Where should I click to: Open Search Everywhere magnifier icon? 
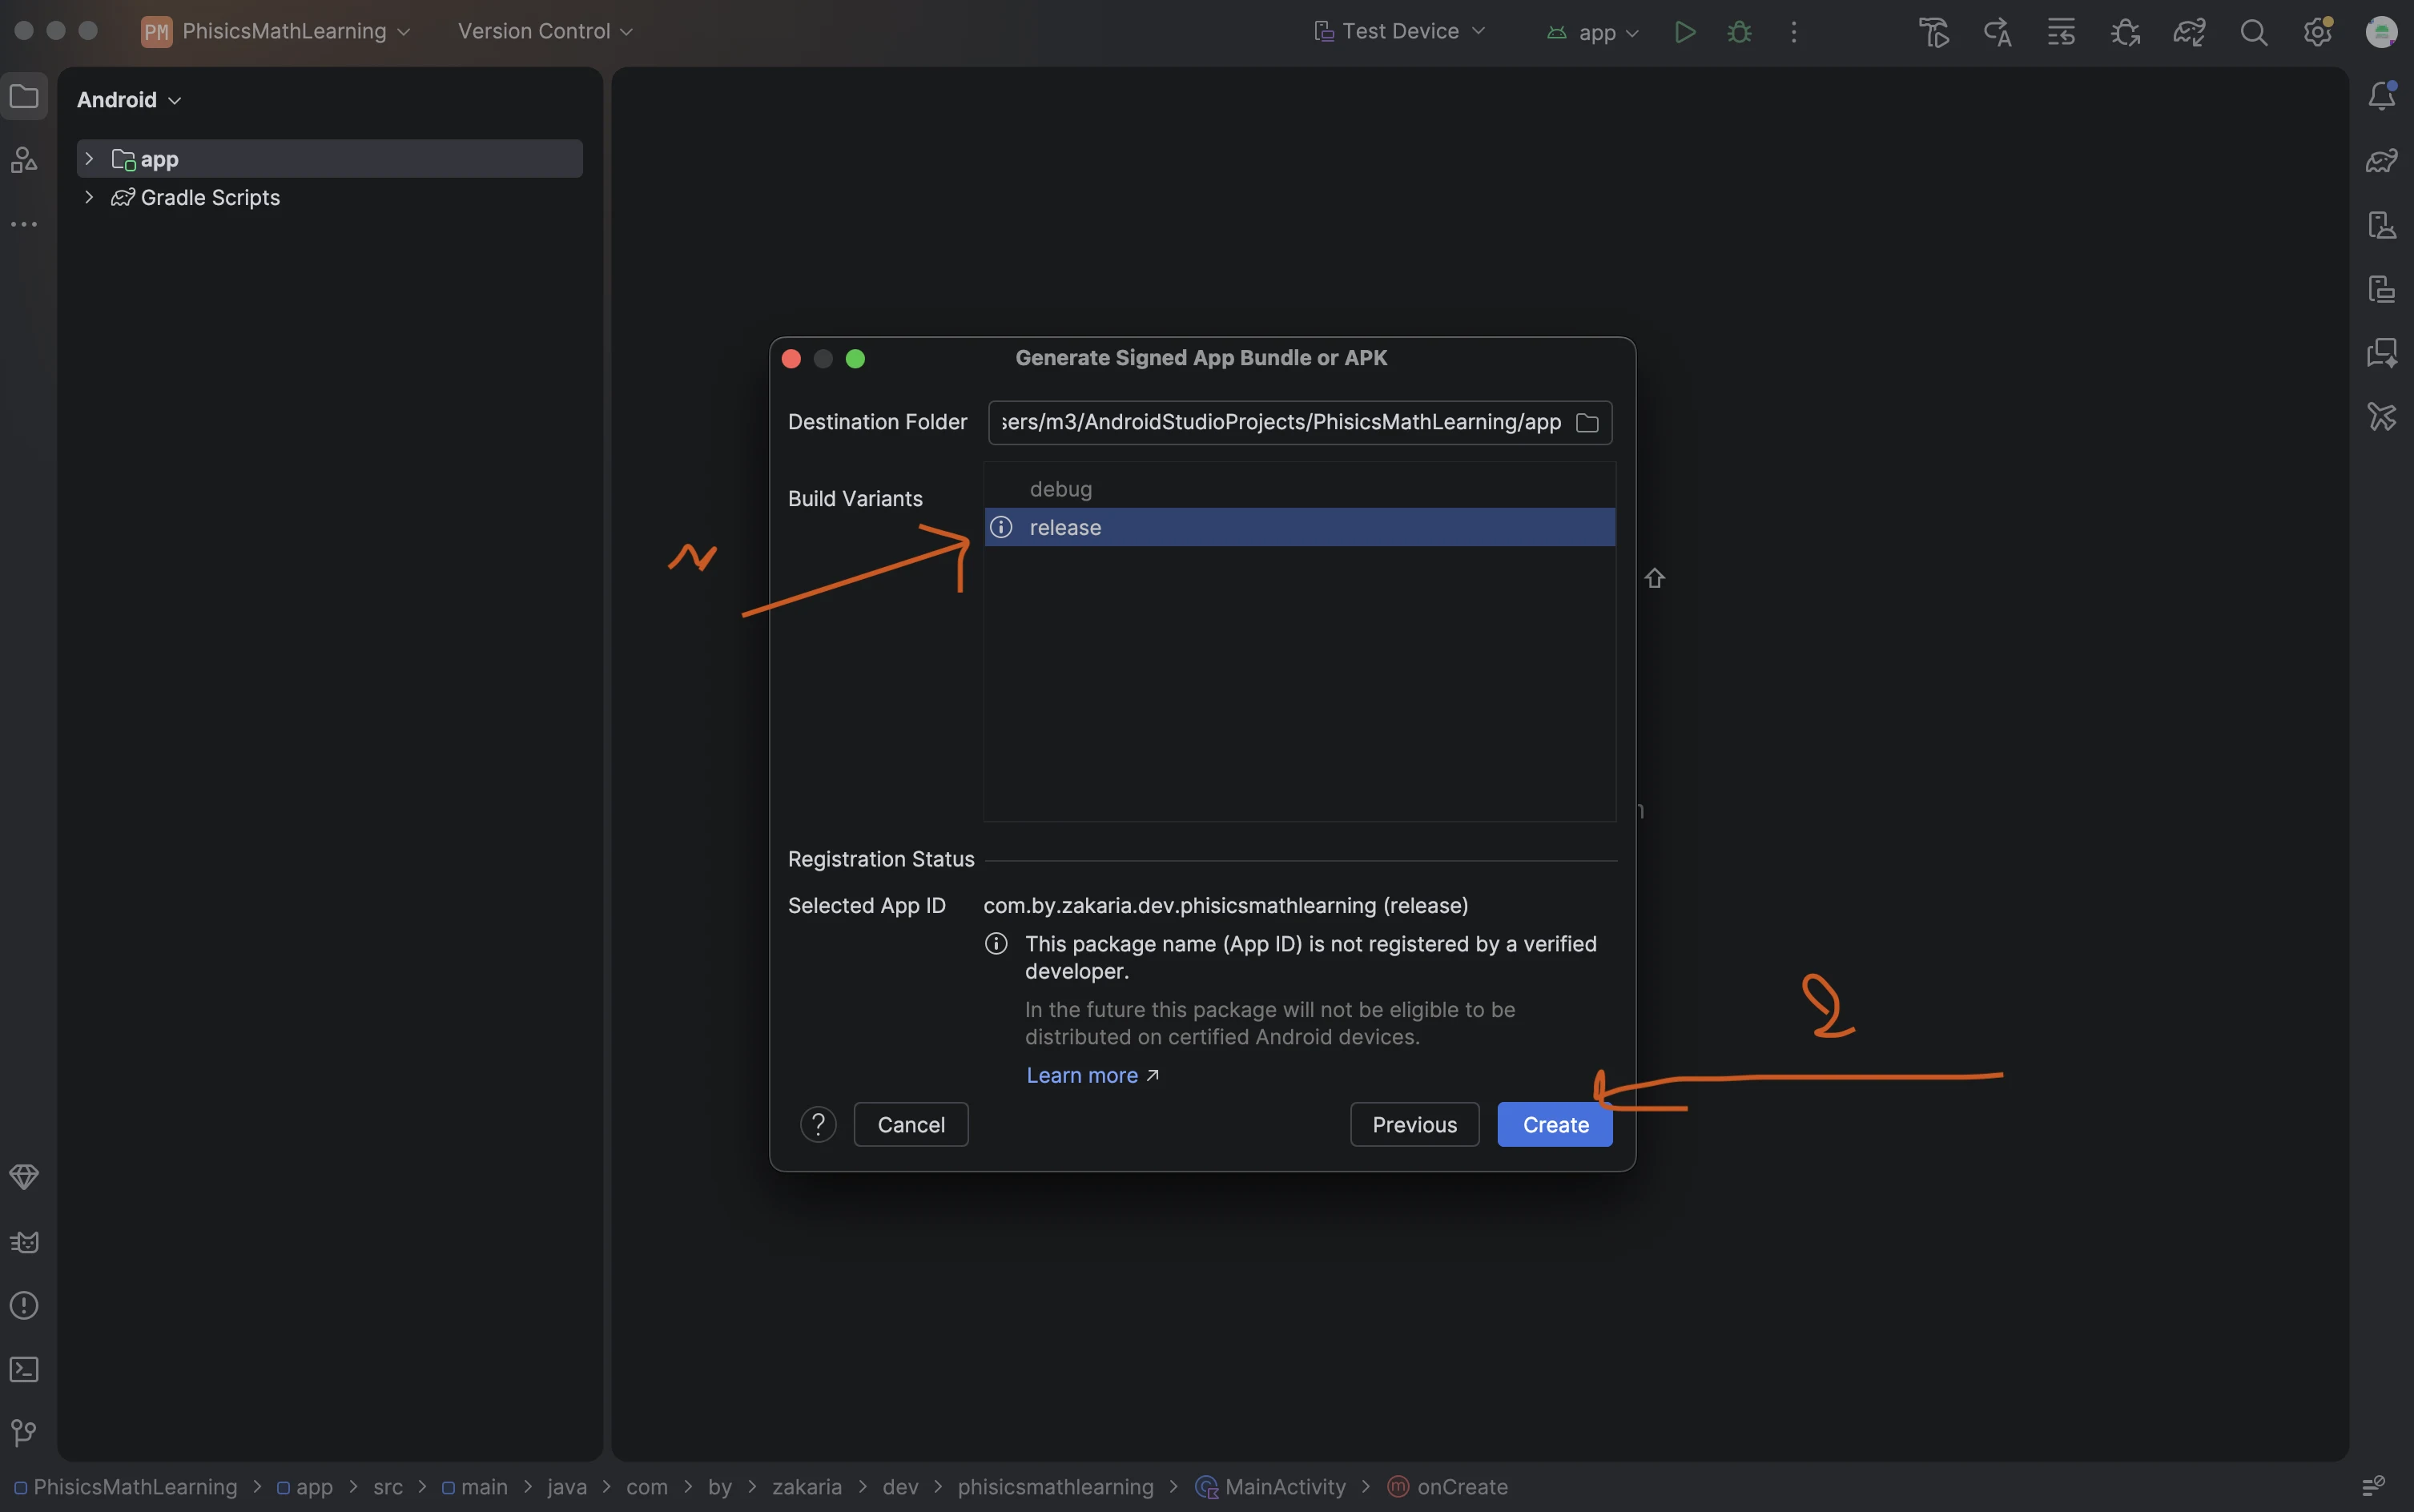(x=2253, y=32)
